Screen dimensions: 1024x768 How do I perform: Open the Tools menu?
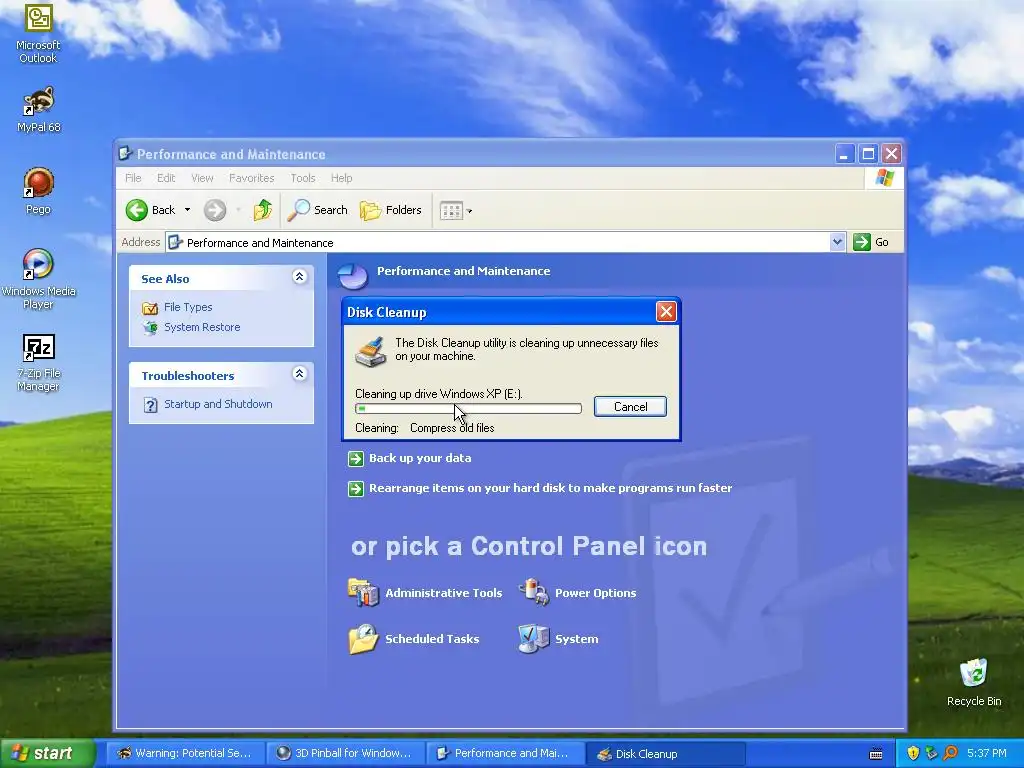pyautogui.click(x=303, y=178)
